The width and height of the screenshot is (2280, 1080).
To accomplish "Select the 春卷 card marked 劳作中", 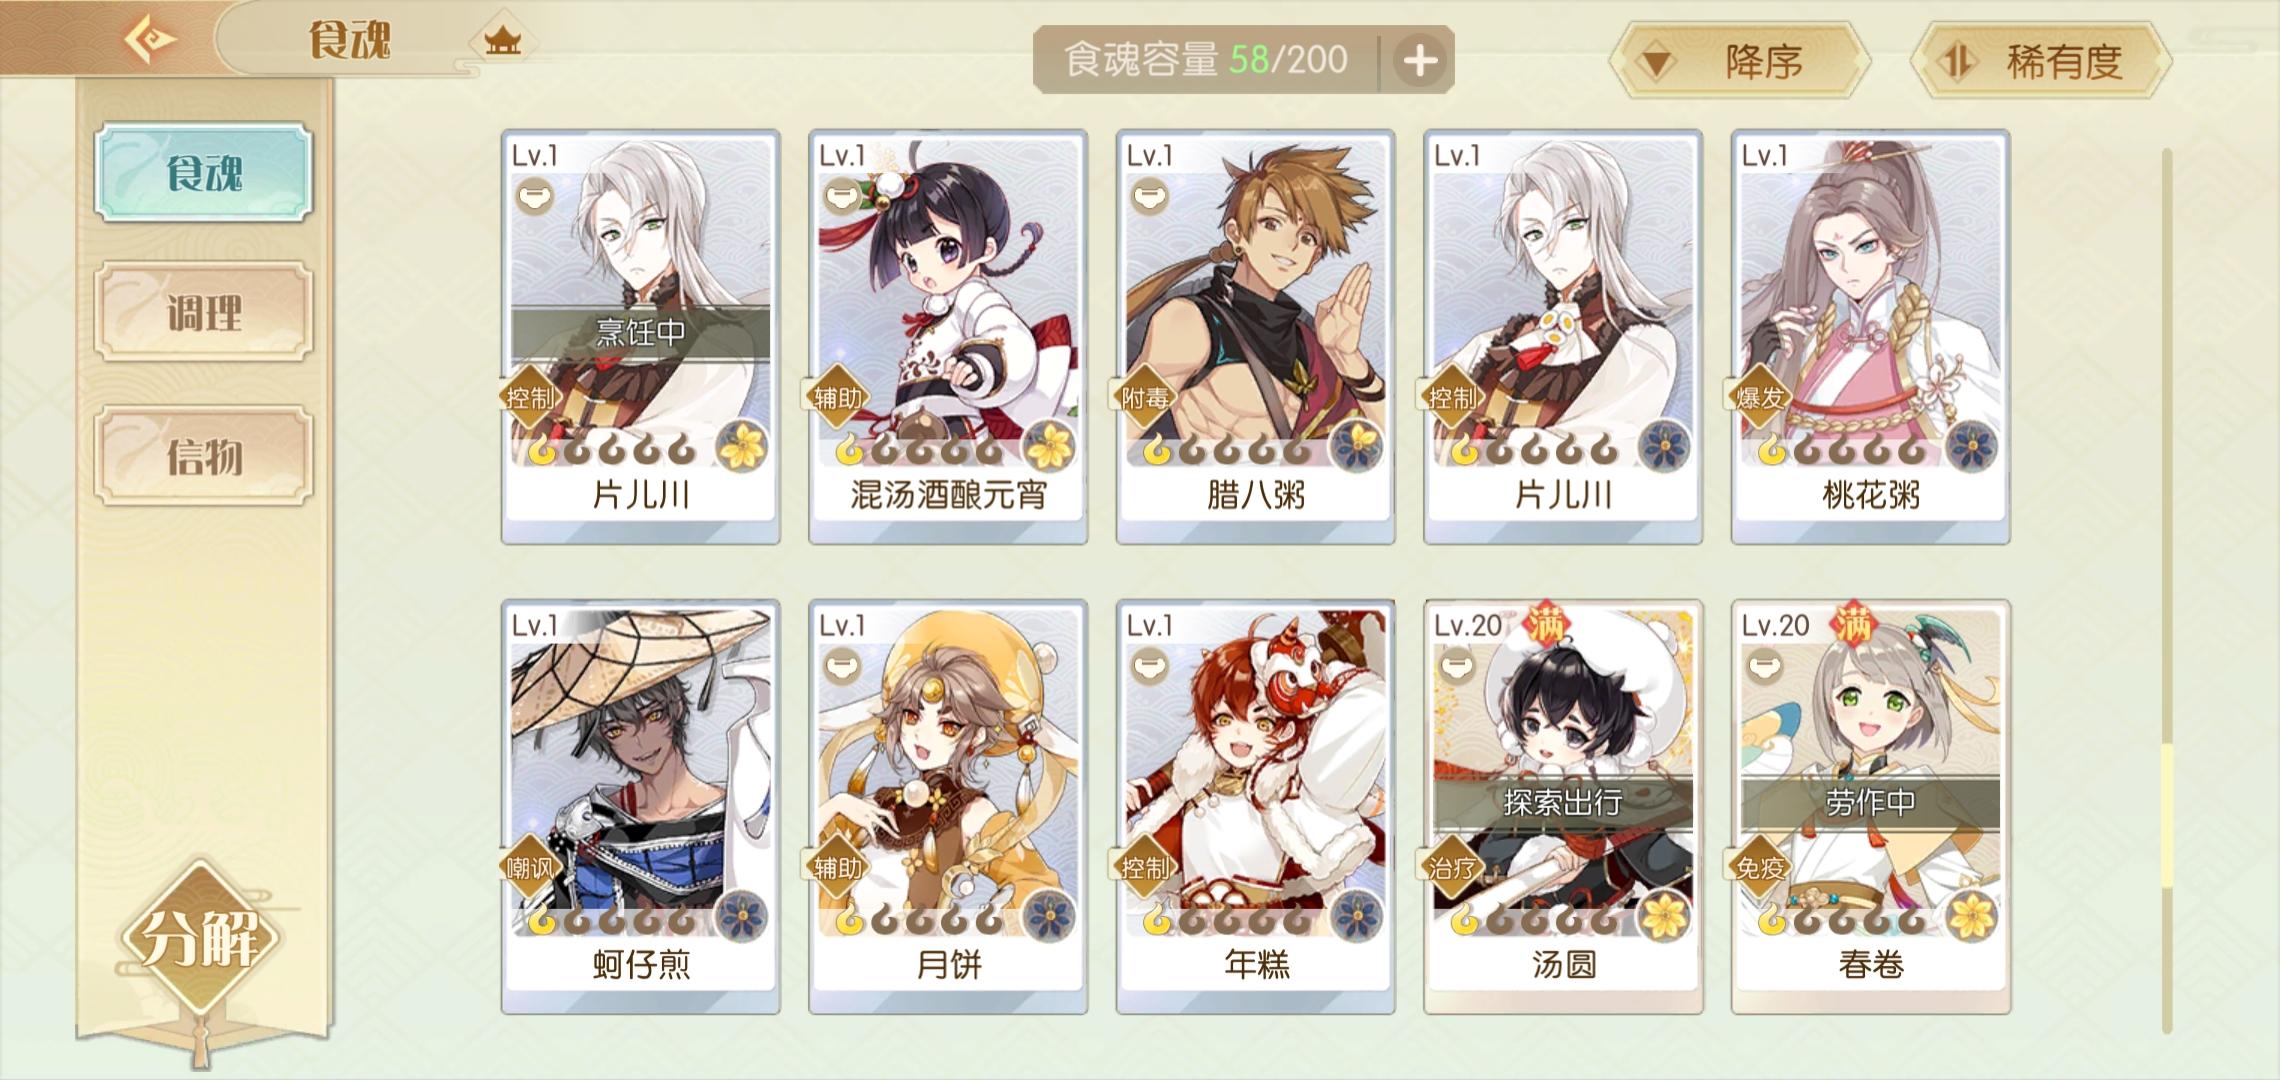I will pyautogui.click(x=1871, y=807).
